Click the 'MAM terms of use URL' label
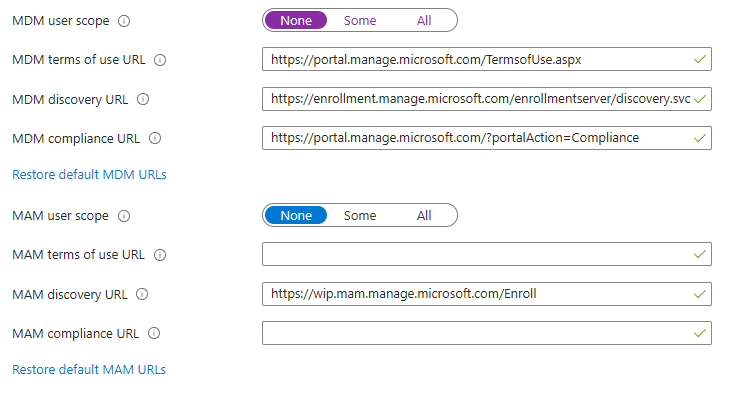The image size is (742, 396). pos(79,255)
